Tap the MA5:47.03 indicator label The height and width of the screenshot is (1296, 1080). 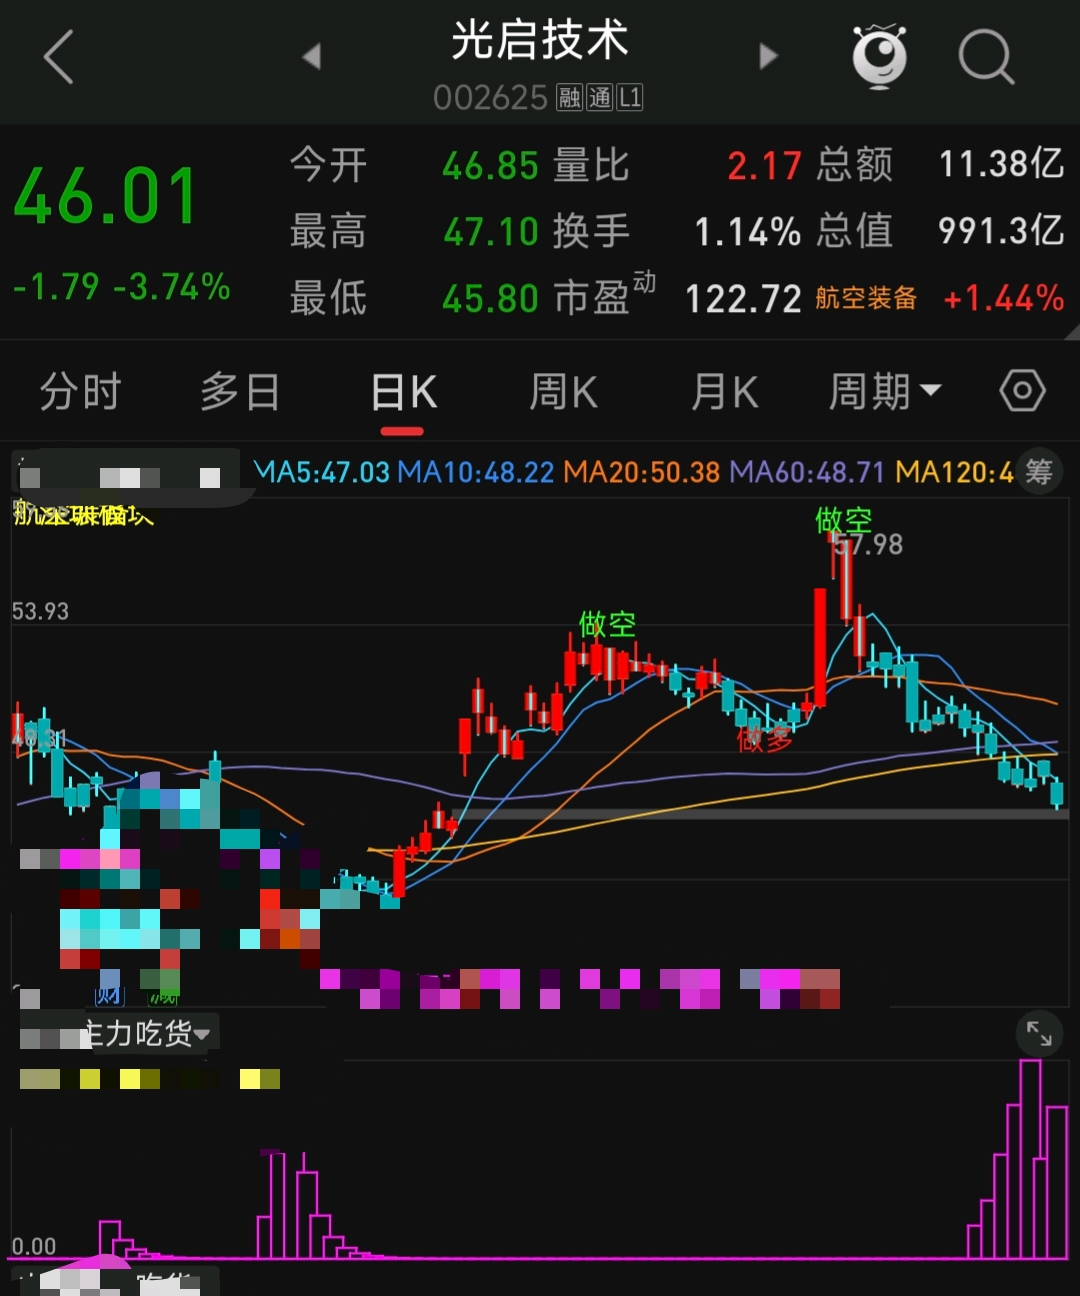(322, 472)
